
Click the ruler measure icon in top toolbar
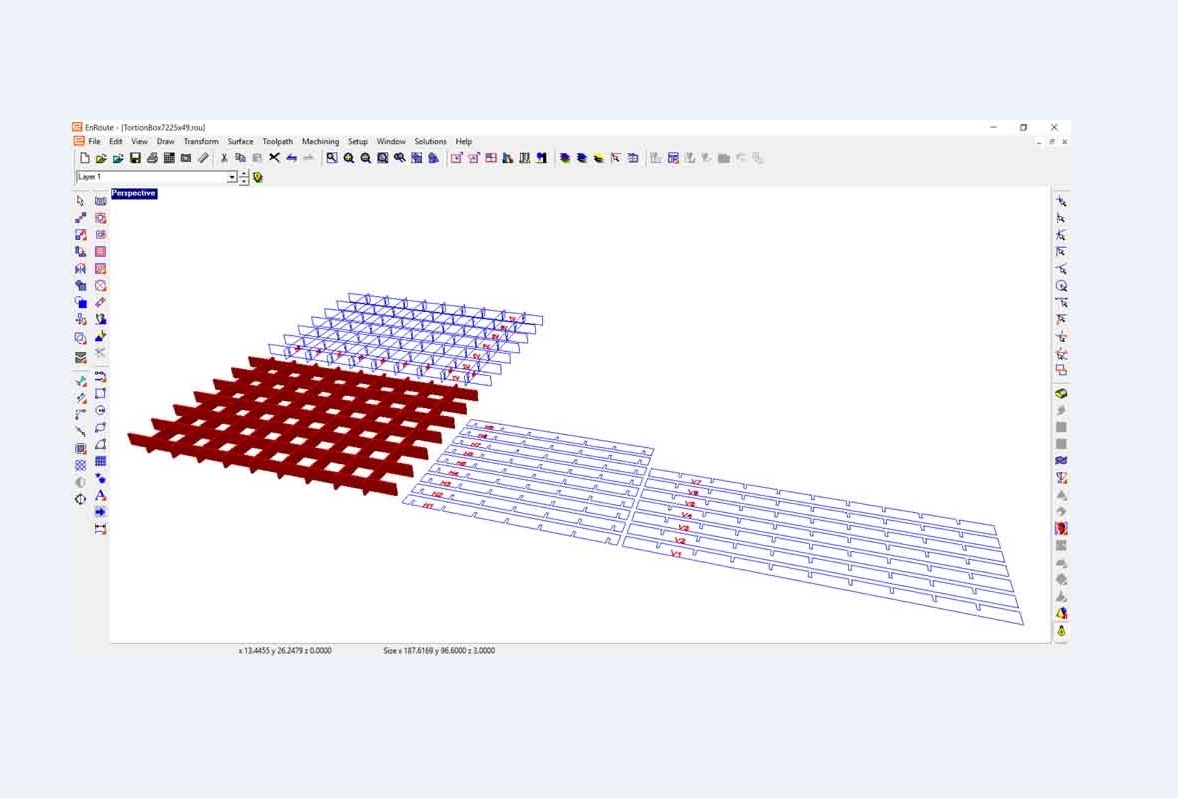pos(203,159)
